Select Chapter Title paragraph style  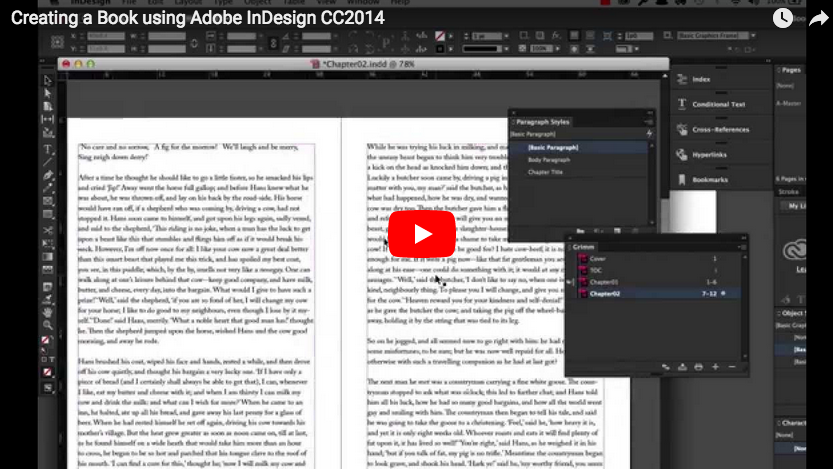[x=547, y=173]
